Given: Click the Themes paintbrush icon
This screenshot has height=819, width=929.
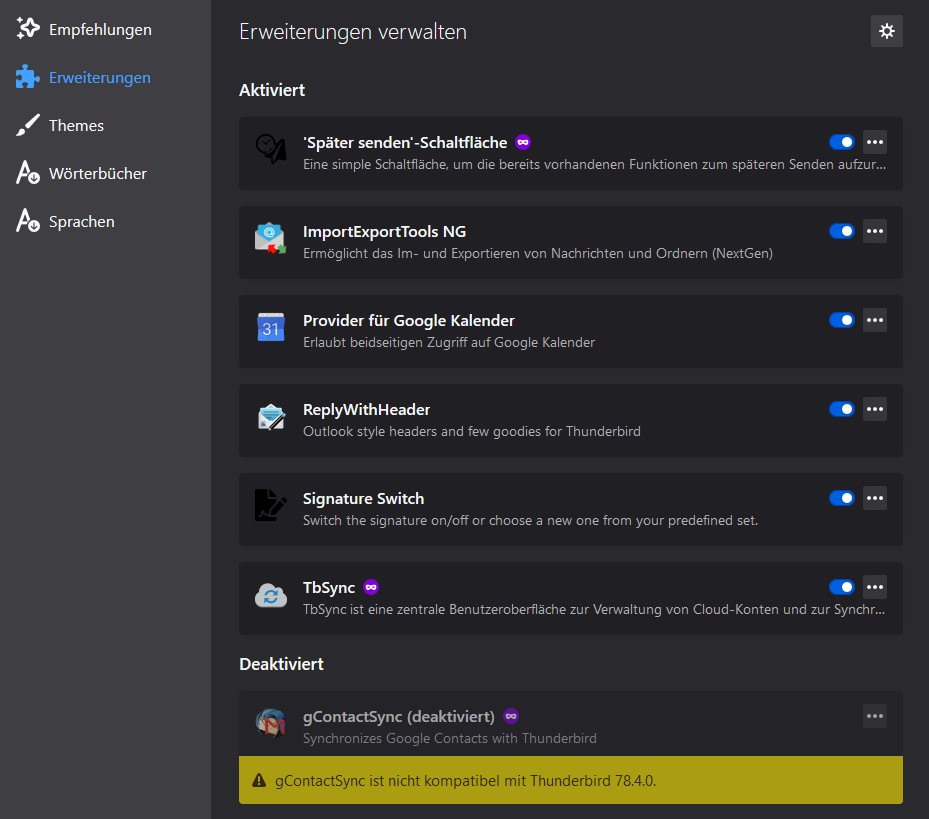Looking at the screenshot, I should (27, 125).
